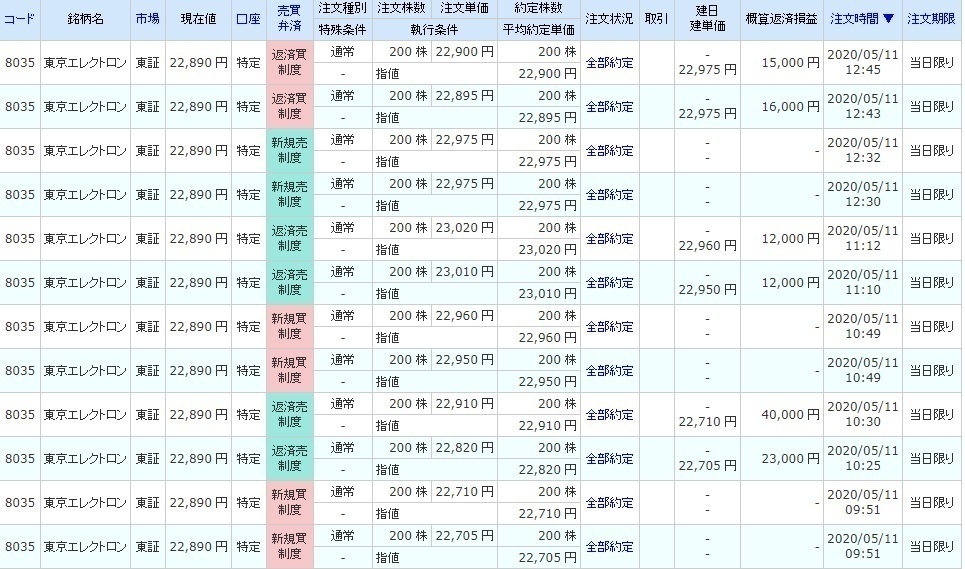Image resolution: width=965 pixels, height=569 pixels.
Task: Click the 23,000 円 profit value
Action: coord(790,458)
